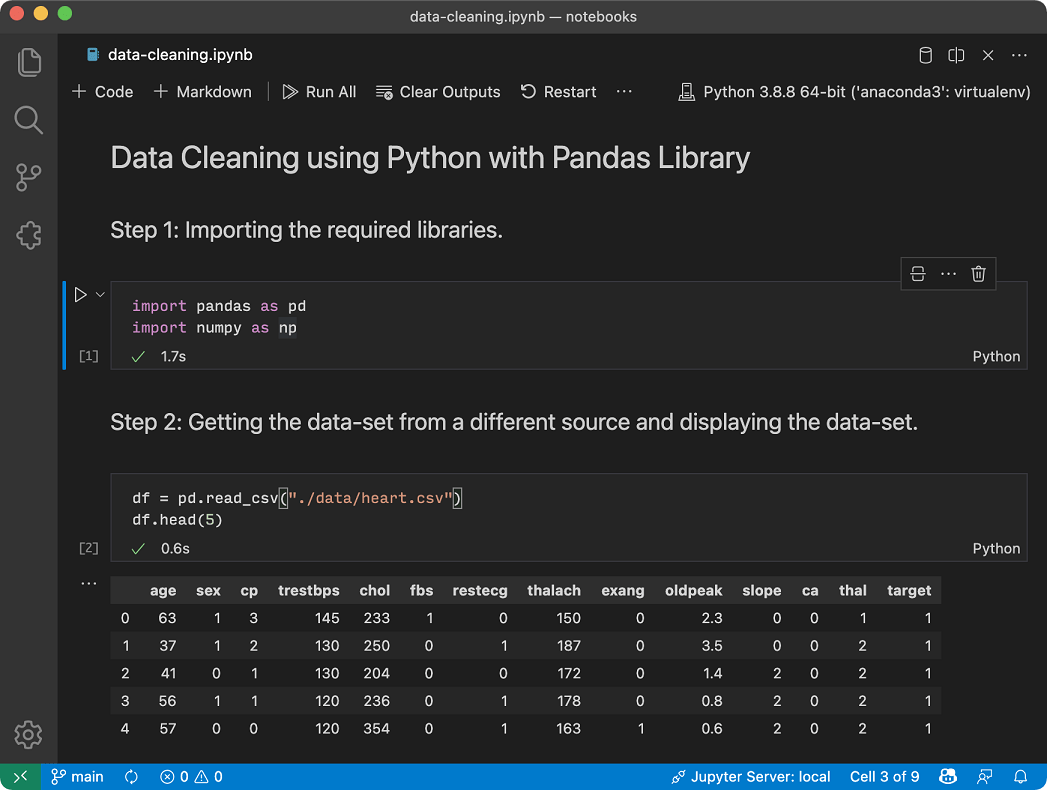
Task: Open the Search view
Action: coord(29,120)
